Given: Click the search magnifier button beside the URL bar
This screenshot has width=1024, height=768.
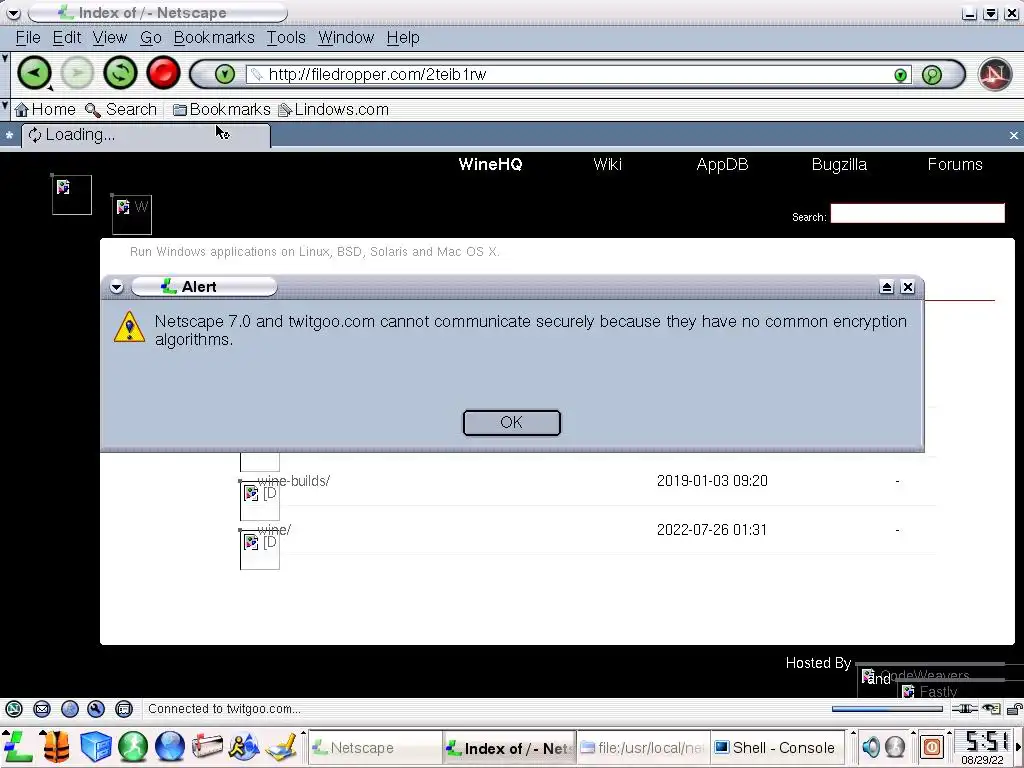Looking at the screenshot, I should tap(932, 75).
